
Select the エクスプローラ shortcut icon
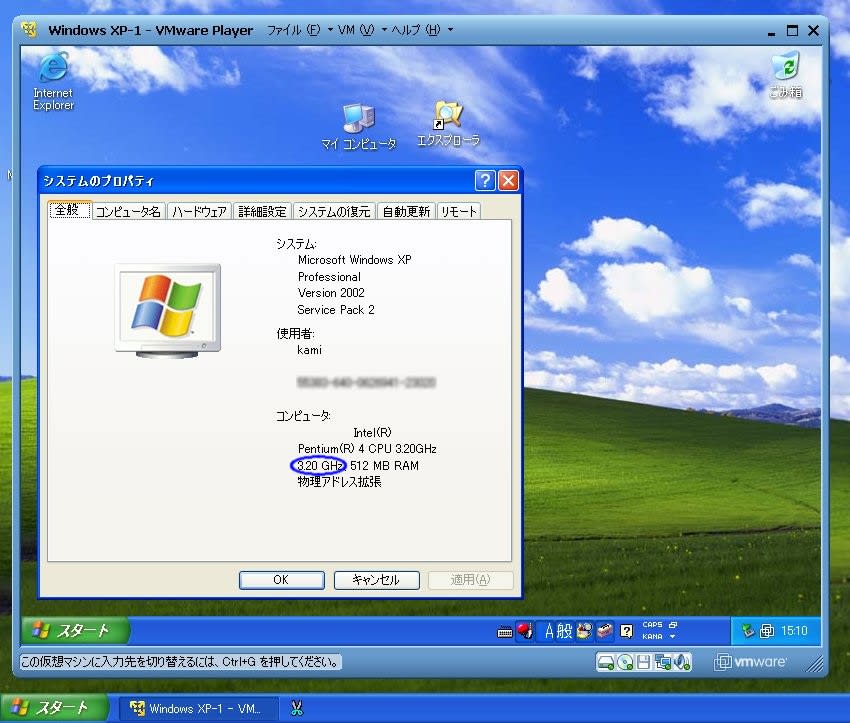[x=448, y=124]
